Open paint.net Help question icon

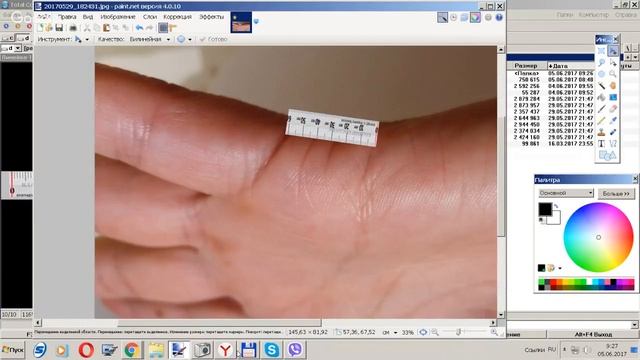499,18
